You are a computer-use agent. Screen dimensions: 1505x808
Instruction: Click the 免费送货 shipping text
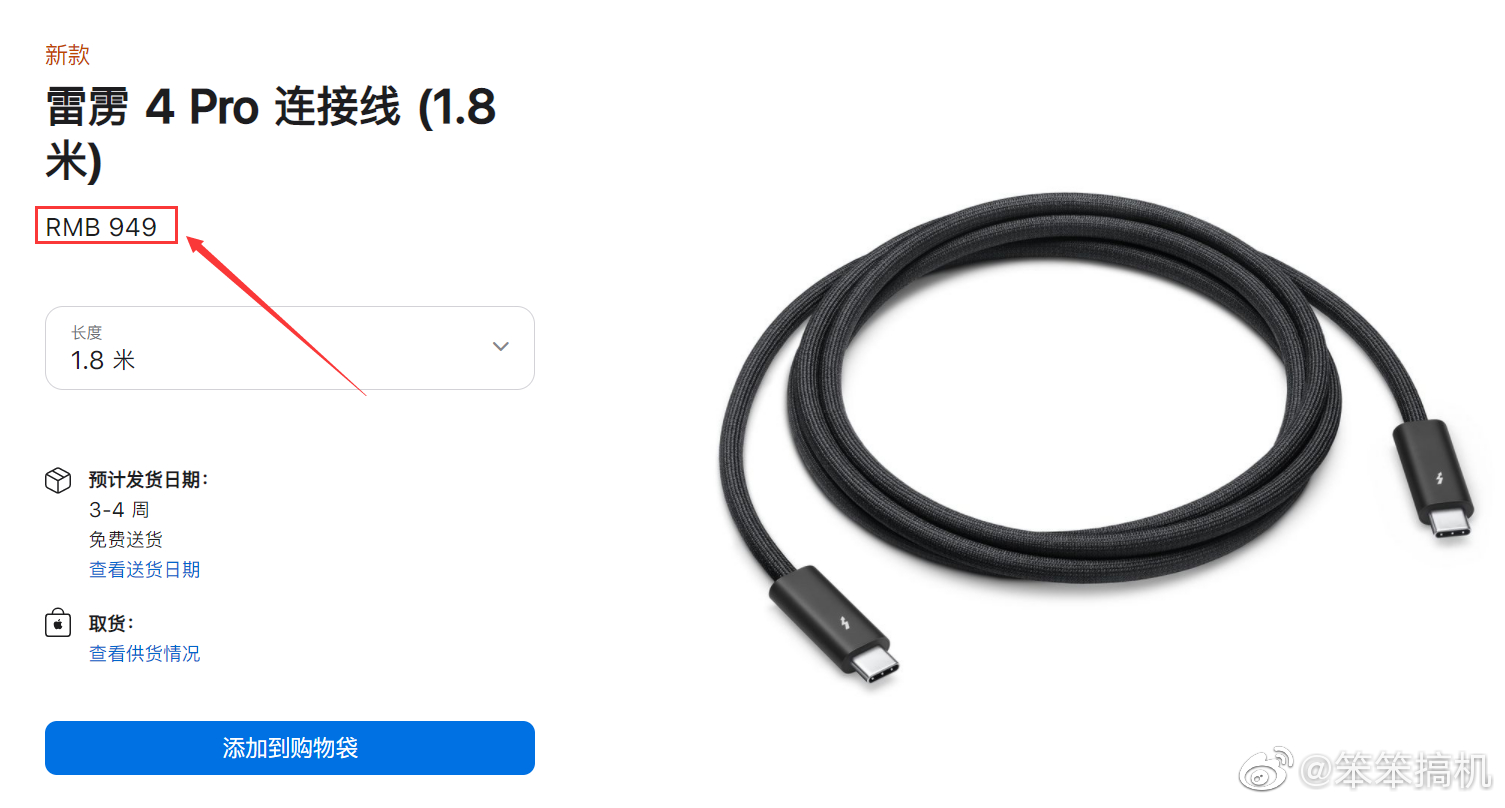point(126,539)
